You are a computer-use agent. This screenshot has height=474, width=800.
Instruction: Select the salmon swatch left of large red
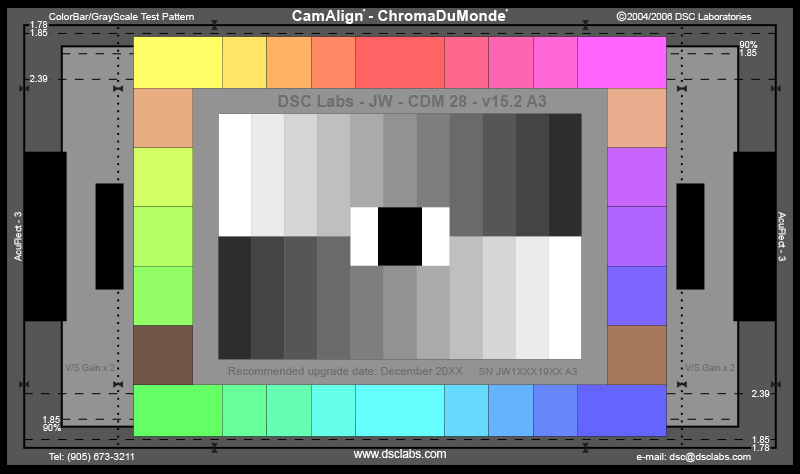(333, 62)
